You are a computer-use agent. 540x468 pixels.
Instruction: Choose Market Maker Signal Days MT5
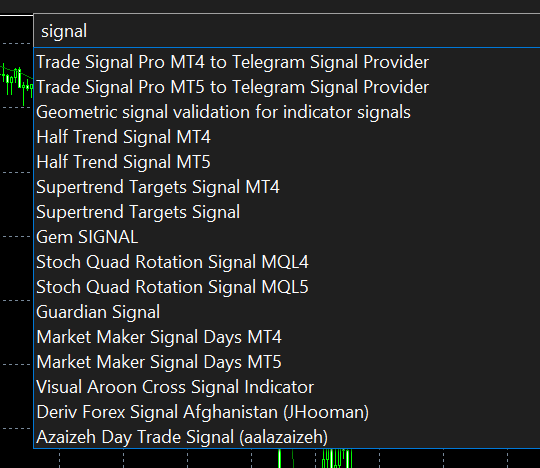coord(287,362)
